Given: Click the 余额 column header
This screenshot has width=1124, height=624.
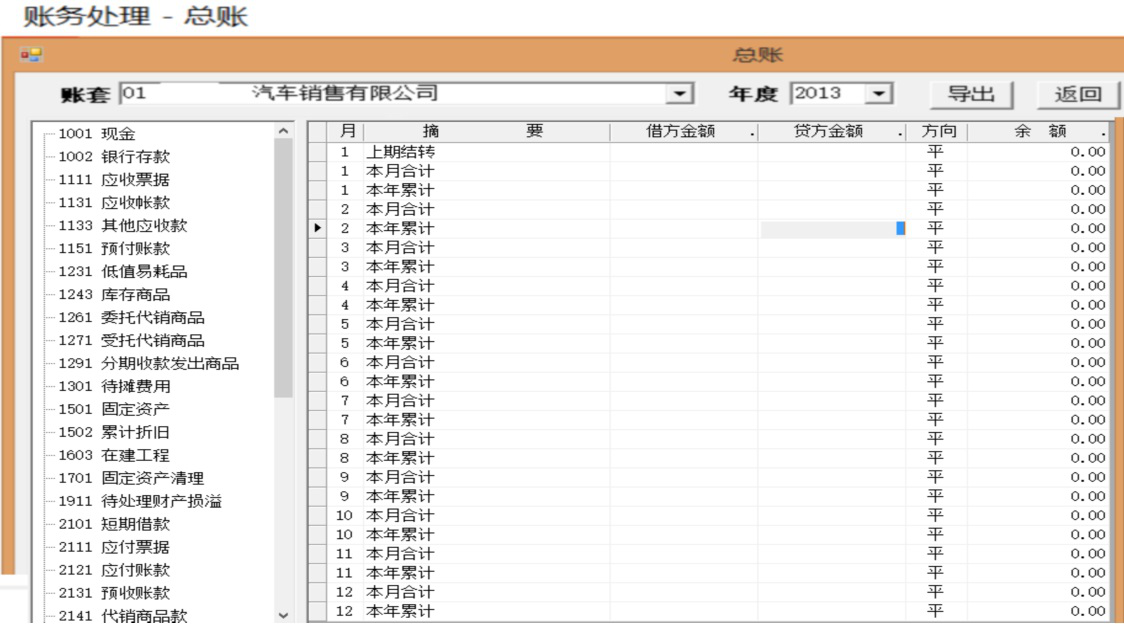Looking at the screenshot, I should pos(1040,131).
